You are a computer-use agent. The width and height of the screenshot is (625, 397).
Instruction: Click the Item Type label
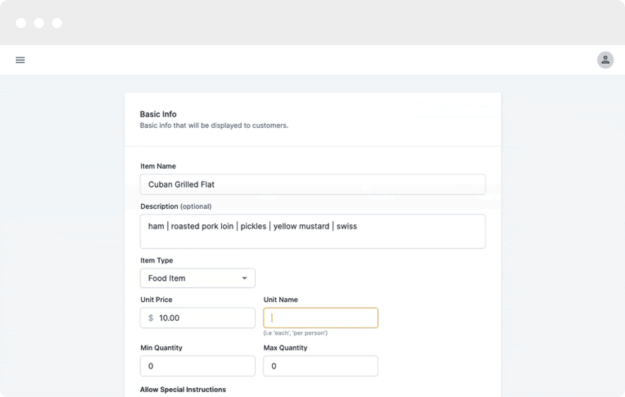click(157, 260)
